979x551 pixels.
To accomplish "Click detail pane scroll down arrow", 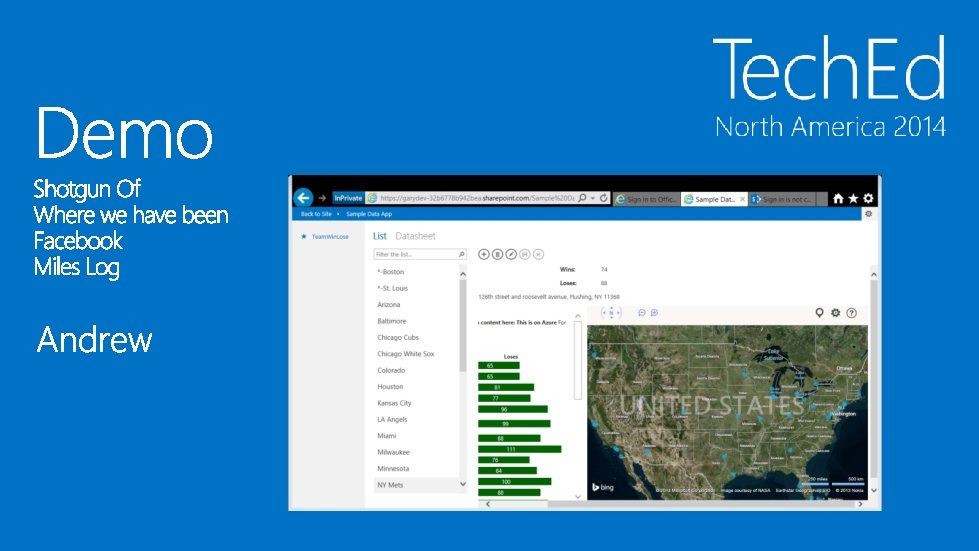I will [873, 490].
